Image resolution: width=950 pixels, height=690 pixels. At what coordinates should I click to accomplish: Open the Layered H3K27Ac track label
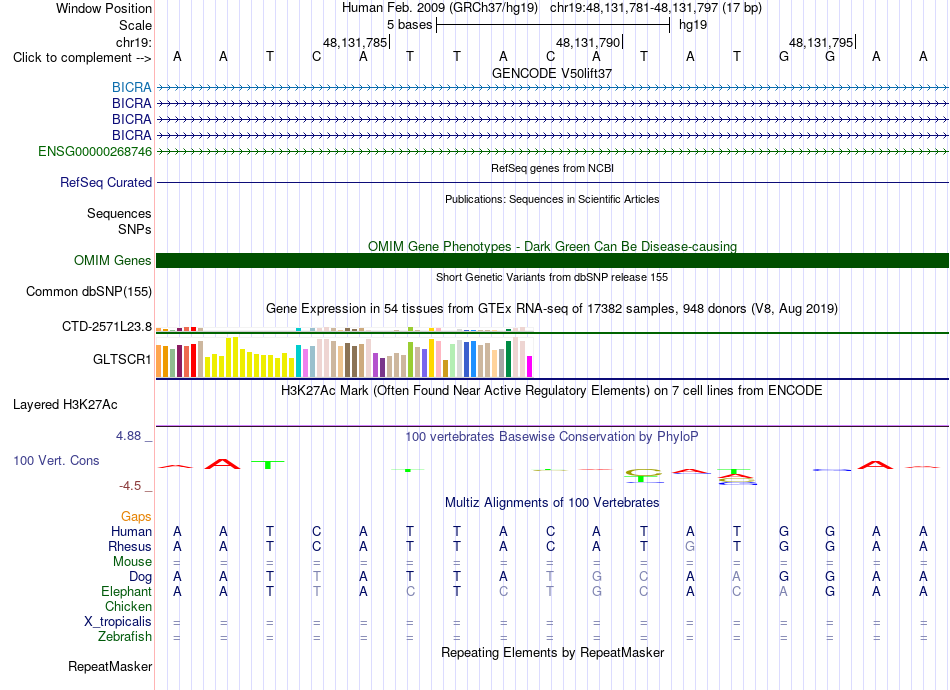(65, 405)
